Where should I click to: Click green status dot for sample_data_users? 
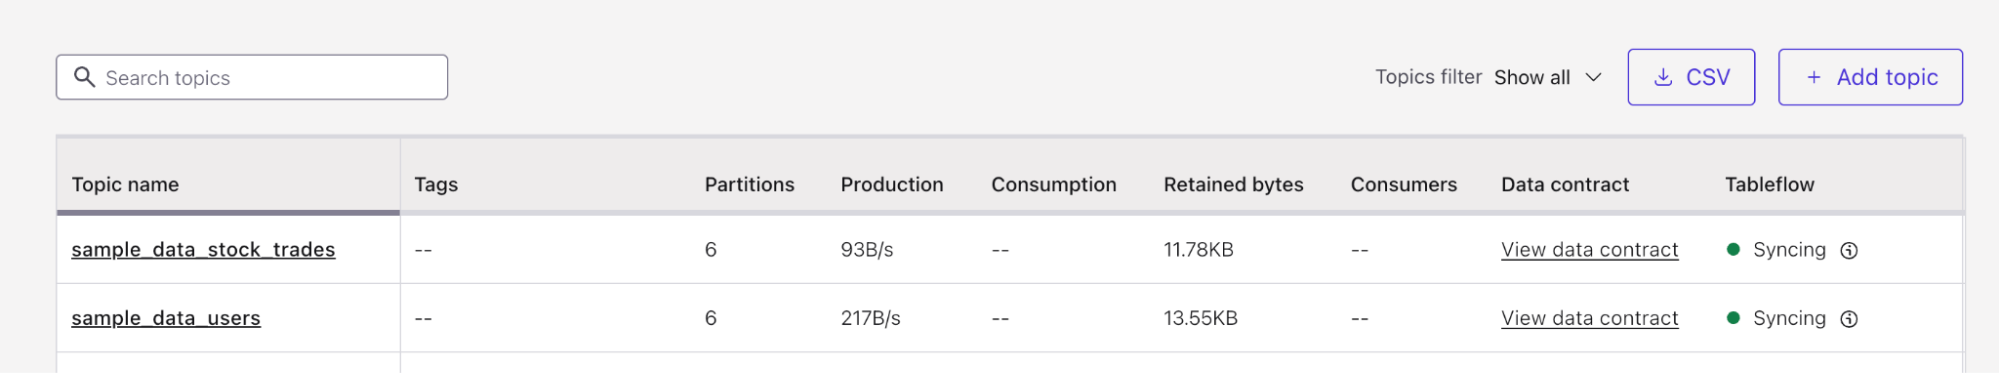pos(1734,318)
